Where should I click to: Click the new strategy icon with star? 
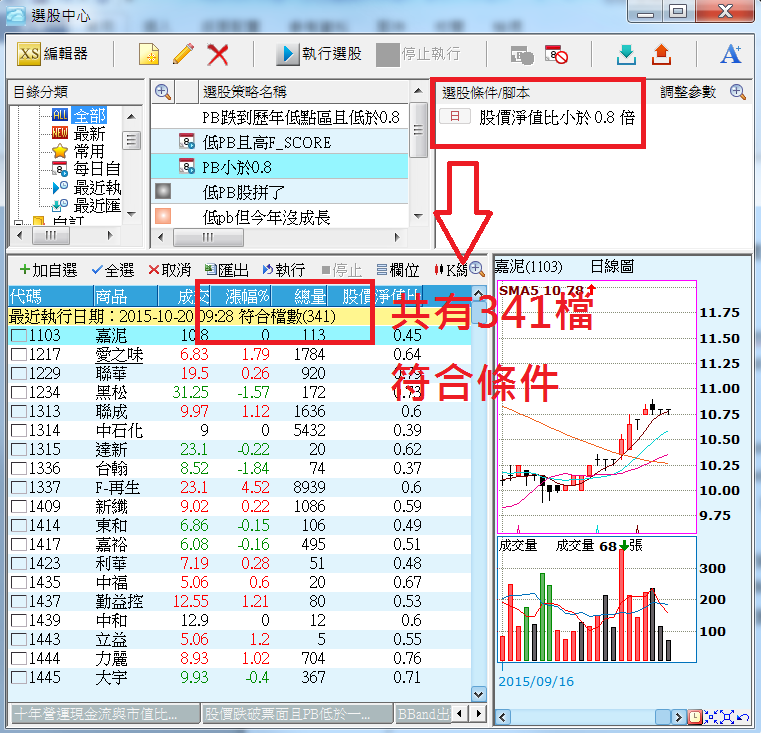149,54
